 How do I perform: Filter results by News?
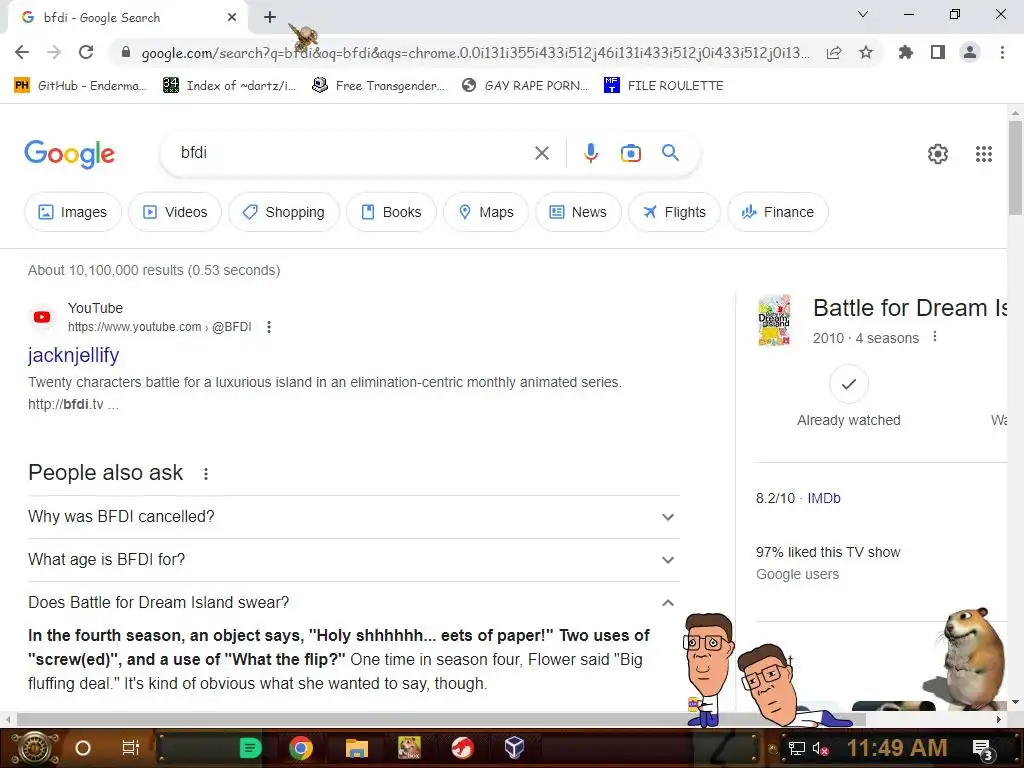pos(578,212)
